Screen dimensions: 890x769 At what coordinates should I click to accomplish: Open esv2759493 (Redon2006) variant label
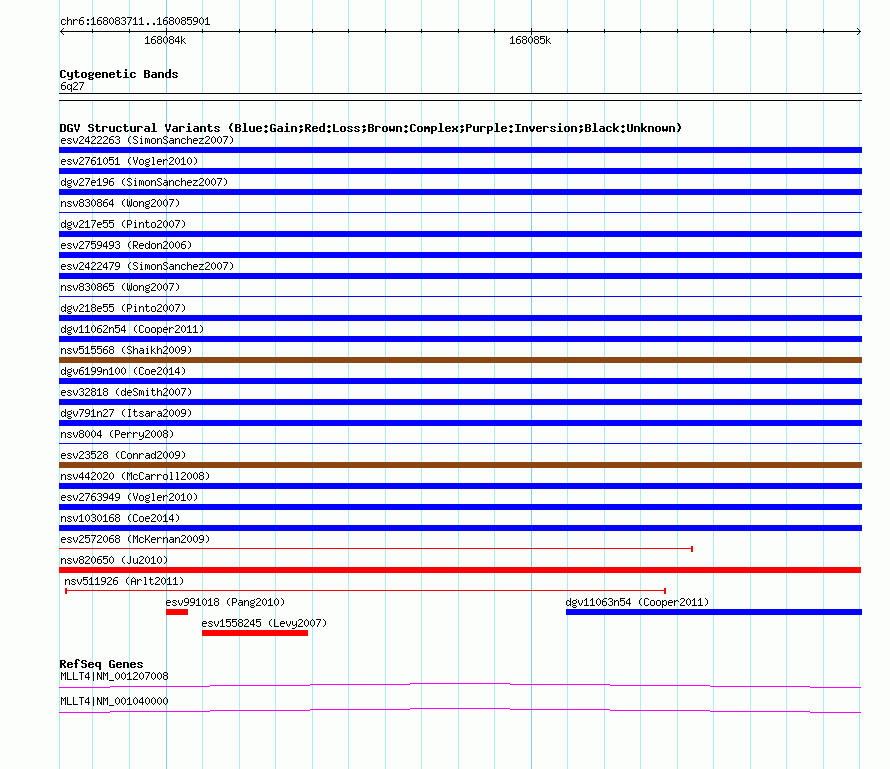pyautogui.click(x=126, y=245)
